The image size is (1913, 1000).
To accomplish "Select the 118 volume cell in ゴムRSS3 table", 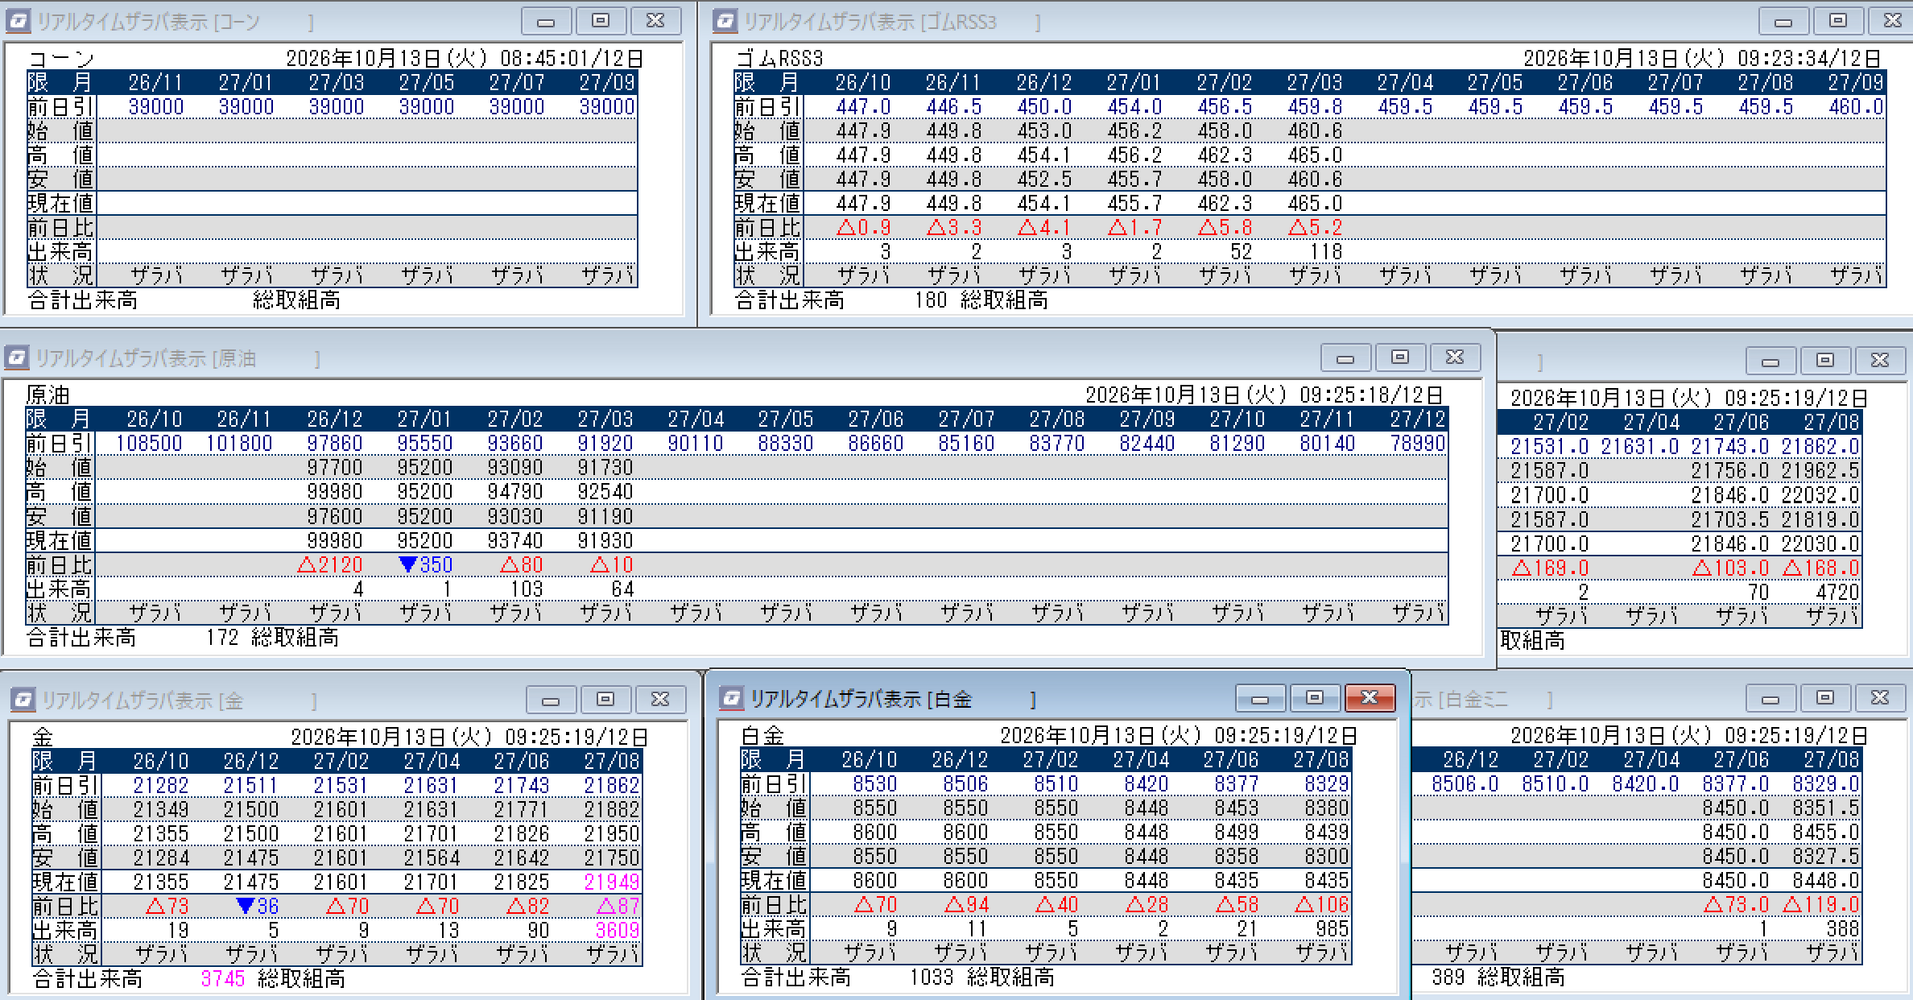I will [1326, 252].
